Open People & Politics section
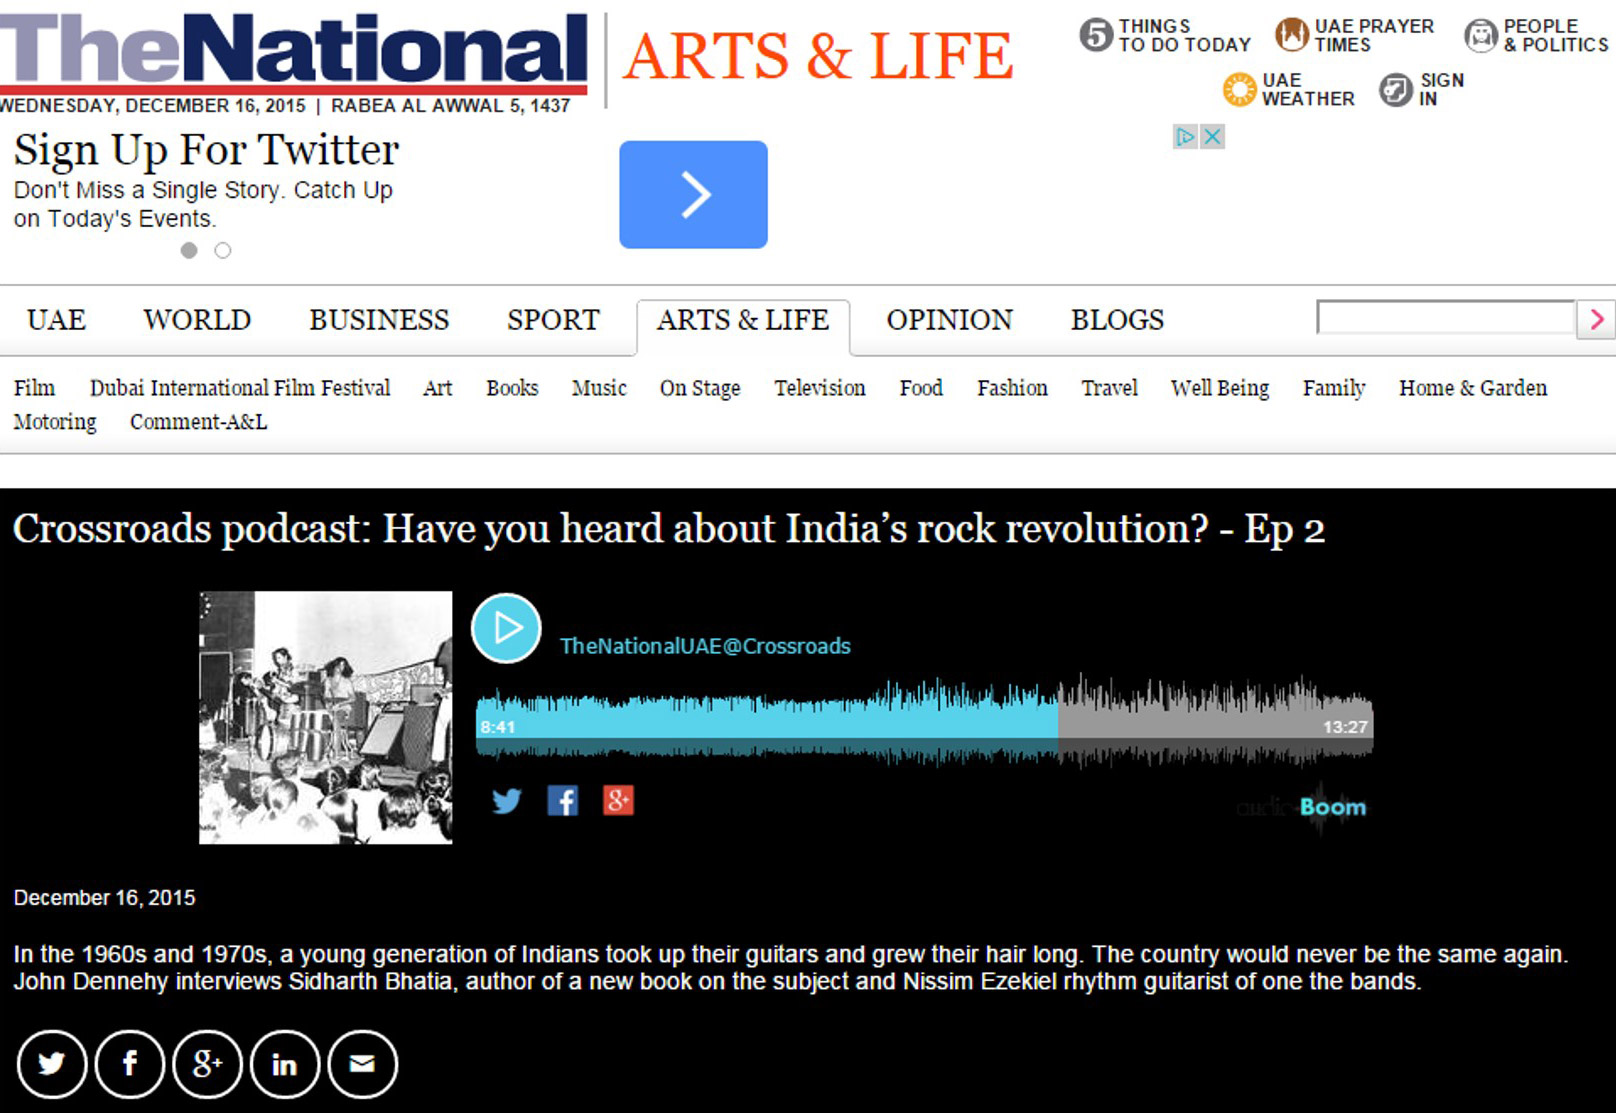Viewport: 1616px width, 1113px height. (1537, 36)
